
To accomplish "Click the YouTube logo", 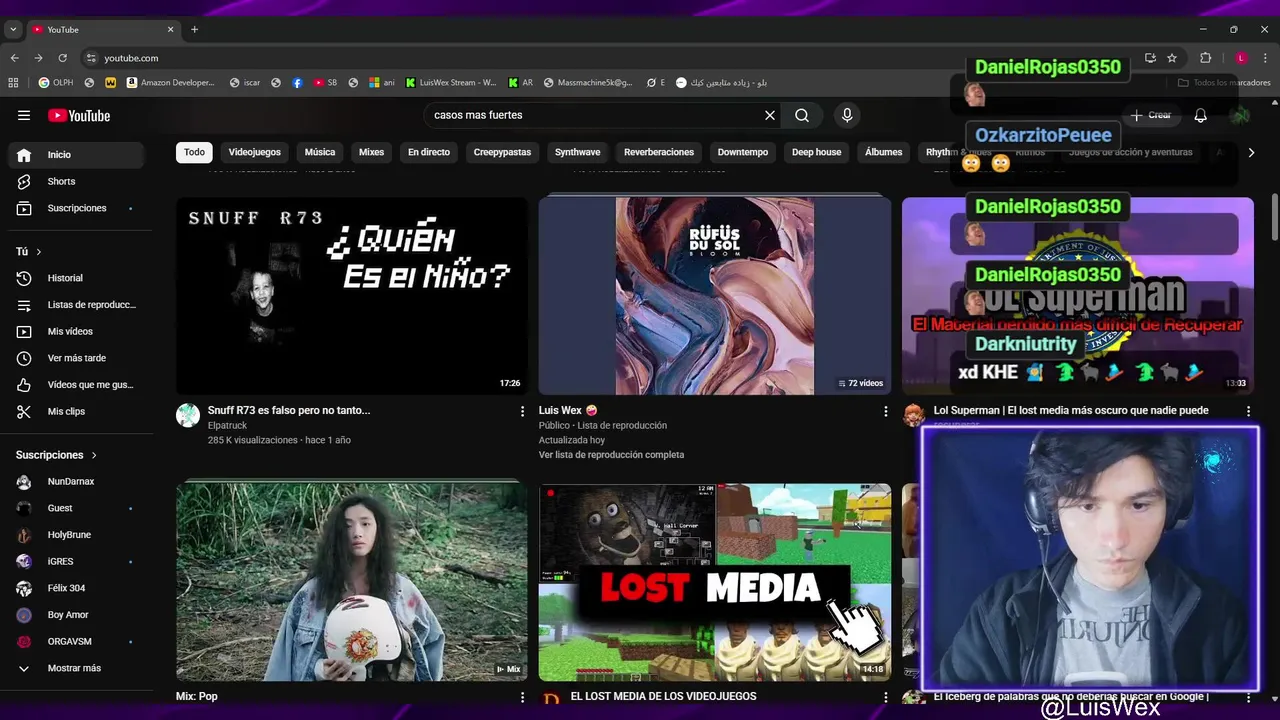I will pyautogui.click(x=79, y=115).
